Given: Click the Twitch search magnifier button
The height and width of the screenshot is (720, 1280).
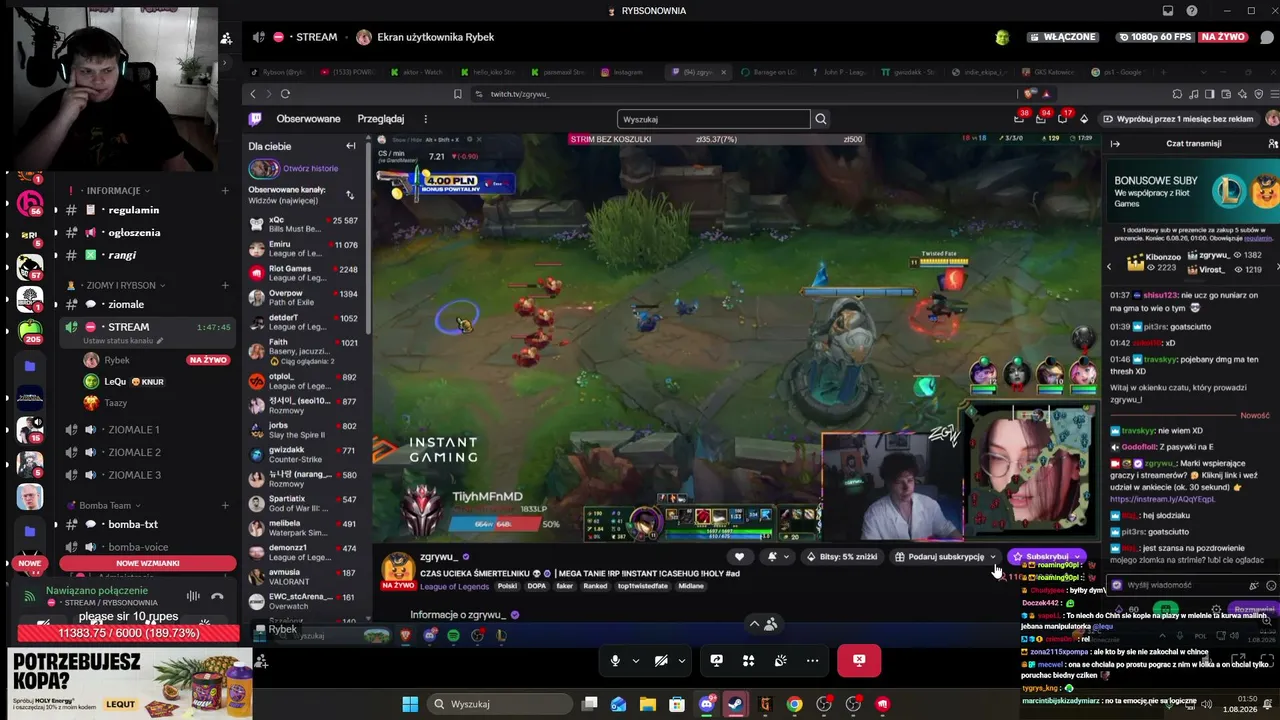Looking at the screenshot, I should [821, 119].
